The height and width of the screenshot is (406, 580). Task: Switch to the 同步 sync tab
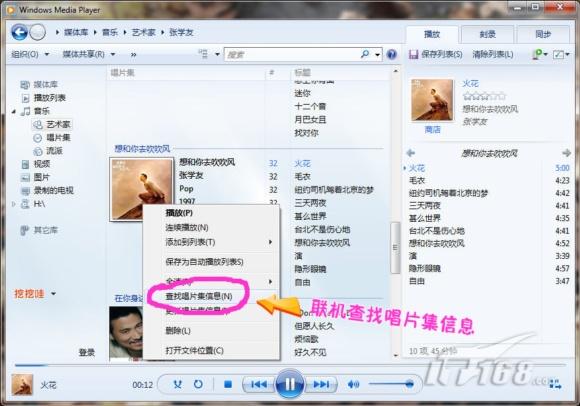tap(543, 35)
